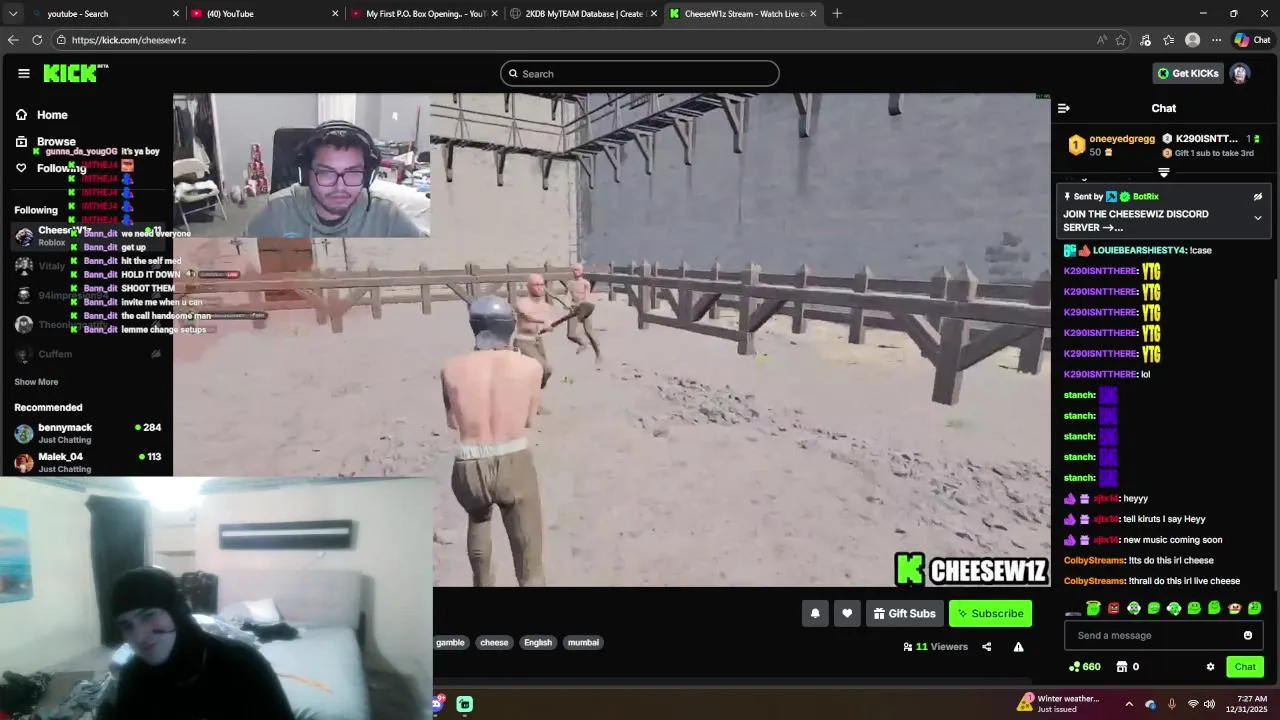The width and height of the screenshot is (1280, 720).
Task: Click the Send a message input
Action: click(1154, 636)
